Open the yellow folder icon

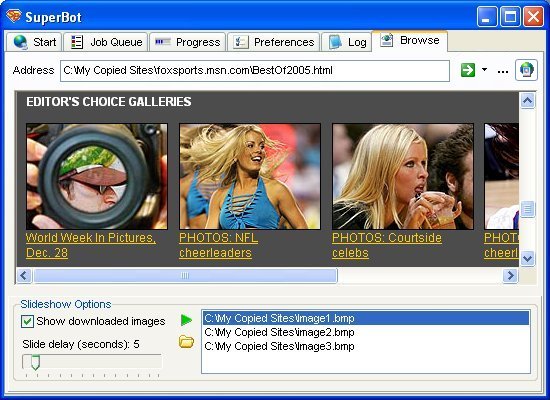point(186,341)
